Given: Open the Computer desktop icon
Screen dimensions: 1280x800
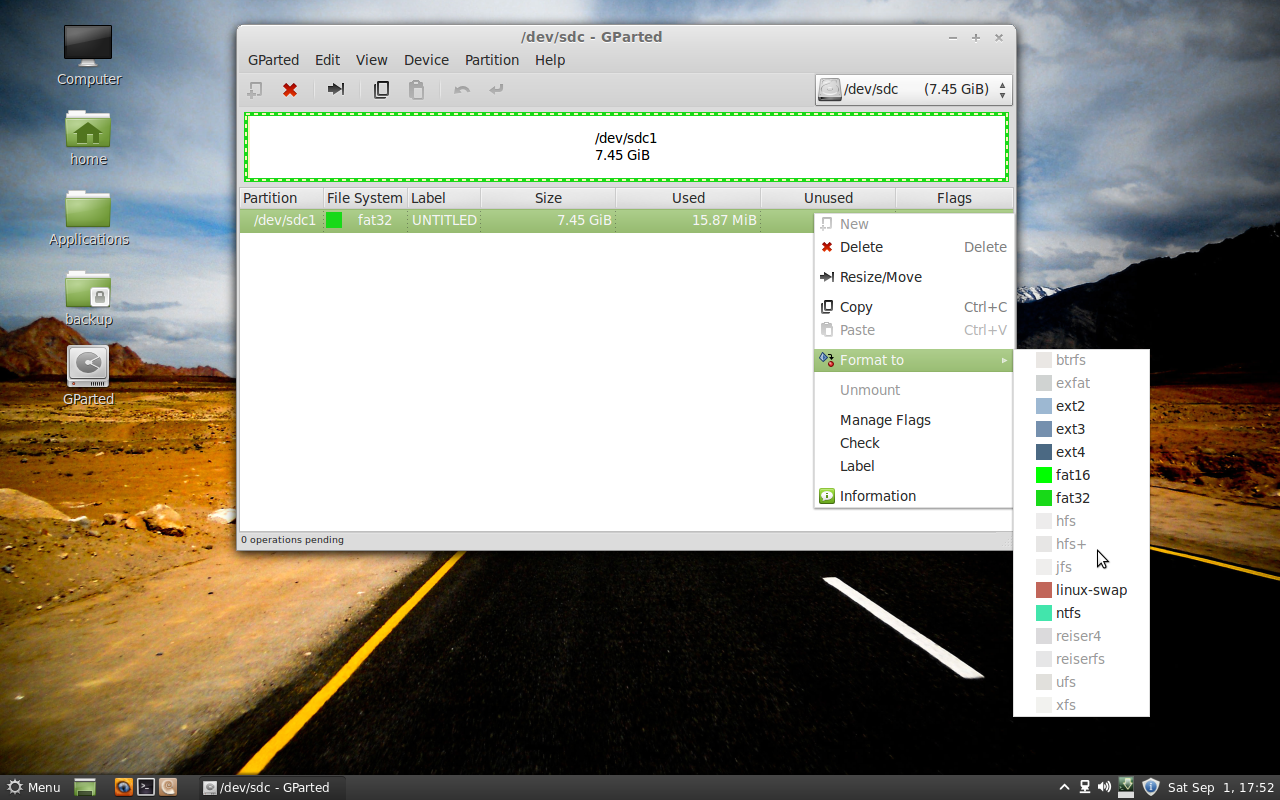Looking at the screenshot, I should coord(88,56).
